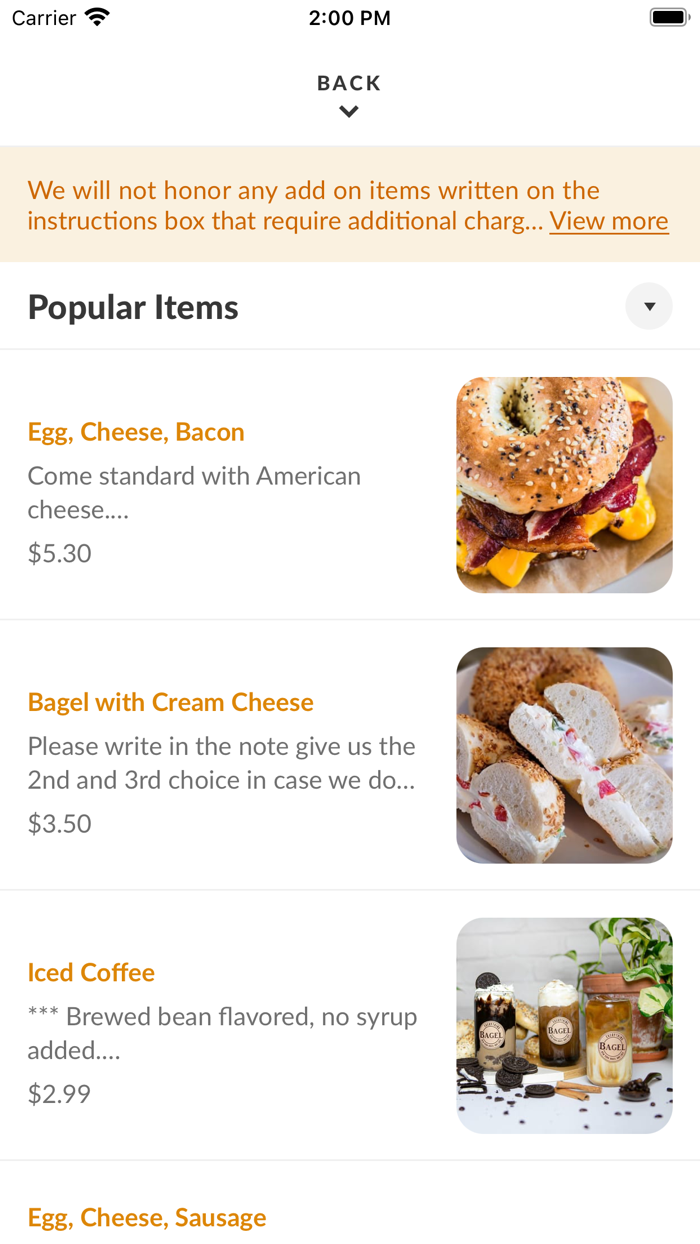This screenshot has height=1244, width=700.
Task: Select the Bagel with Cream Cheese item
Action: tap(168, 702)
